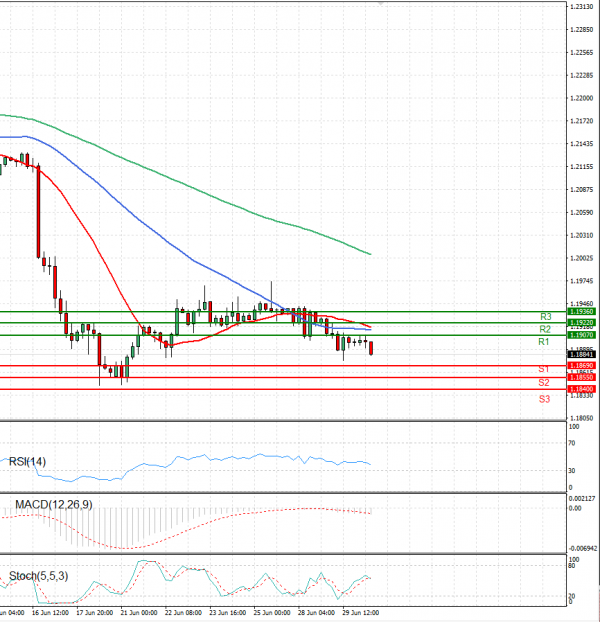The image size is (600, 622).
Task: Select the 1.19220 green price tag
Action: (x=581, y=323)
